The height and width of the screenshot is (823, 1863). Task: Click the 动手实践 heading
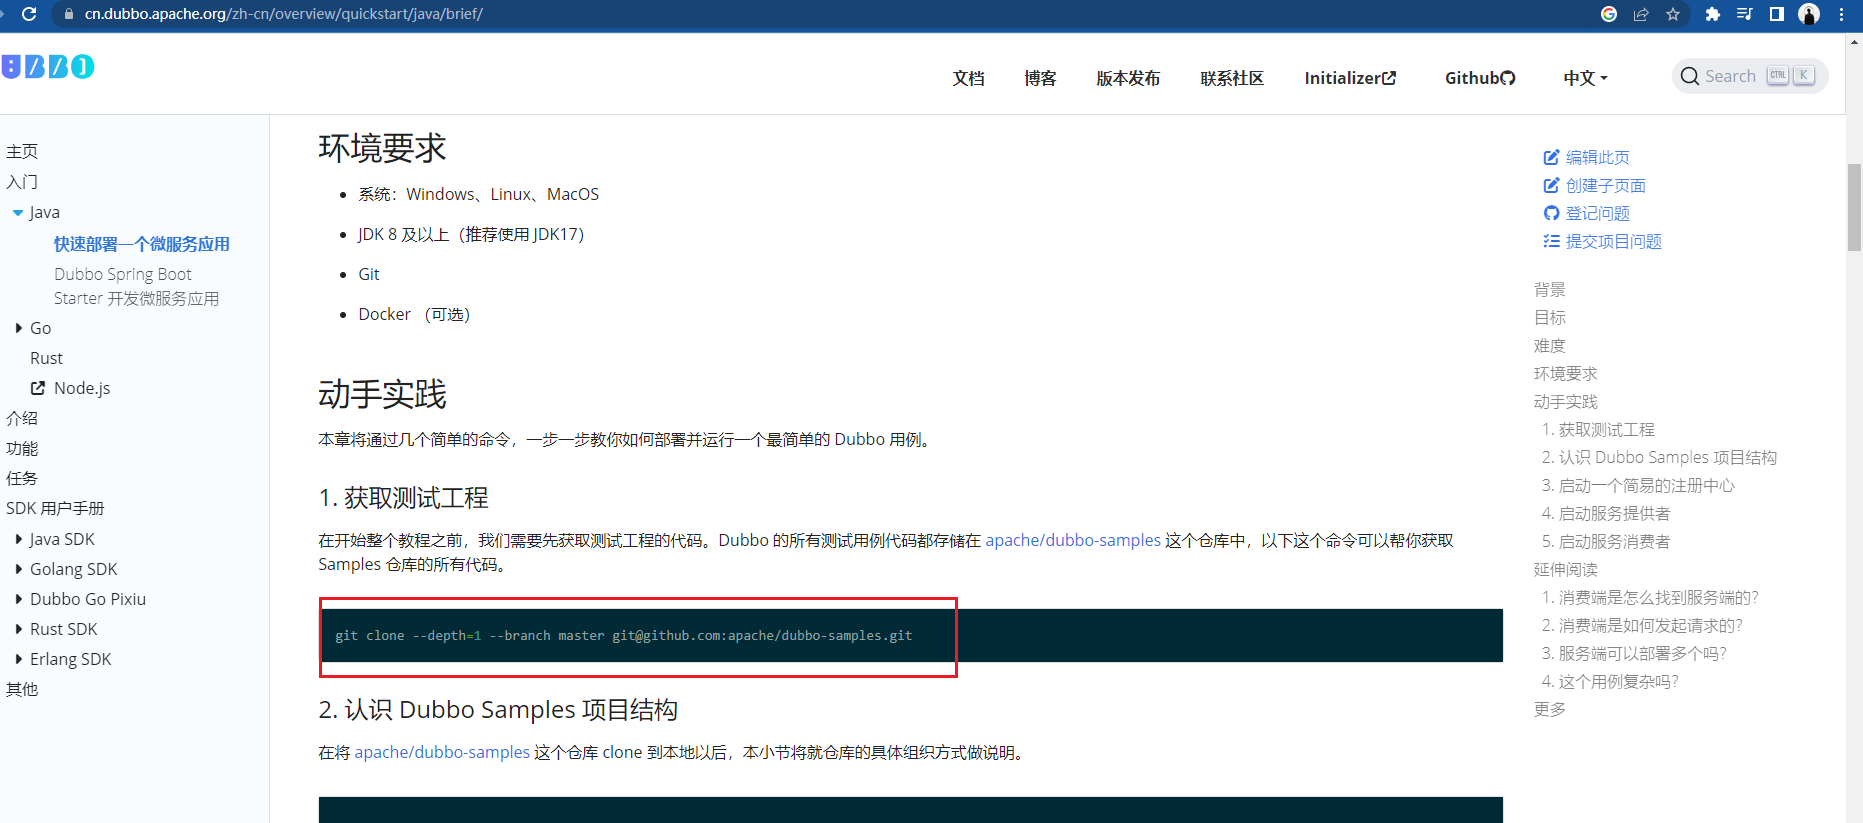[382, 394]
